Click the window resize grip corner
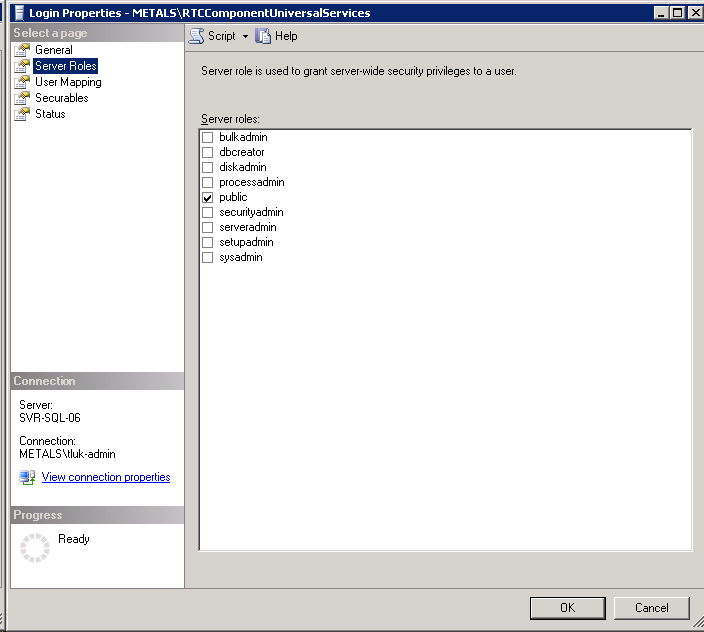 pos(697,622)
